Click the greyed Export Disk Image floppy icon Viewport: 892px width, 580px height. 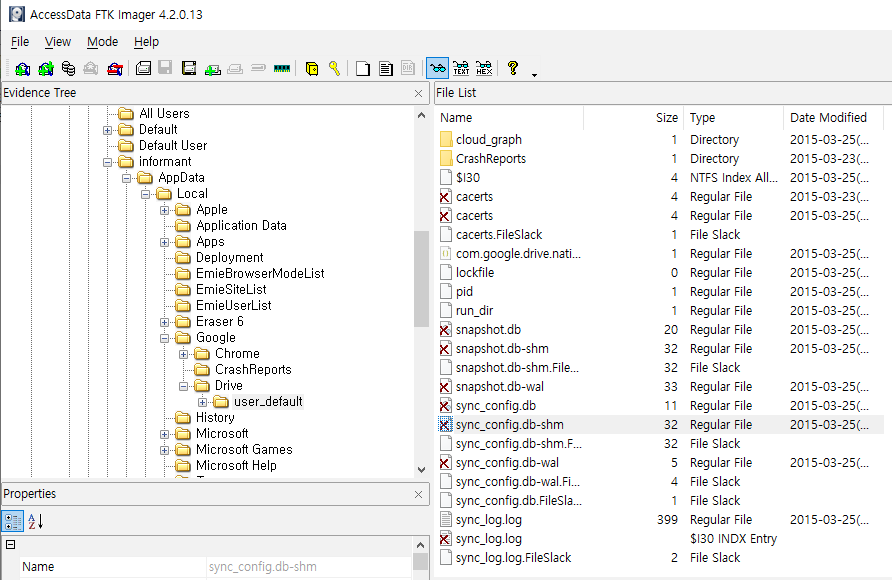coord(165,69)
